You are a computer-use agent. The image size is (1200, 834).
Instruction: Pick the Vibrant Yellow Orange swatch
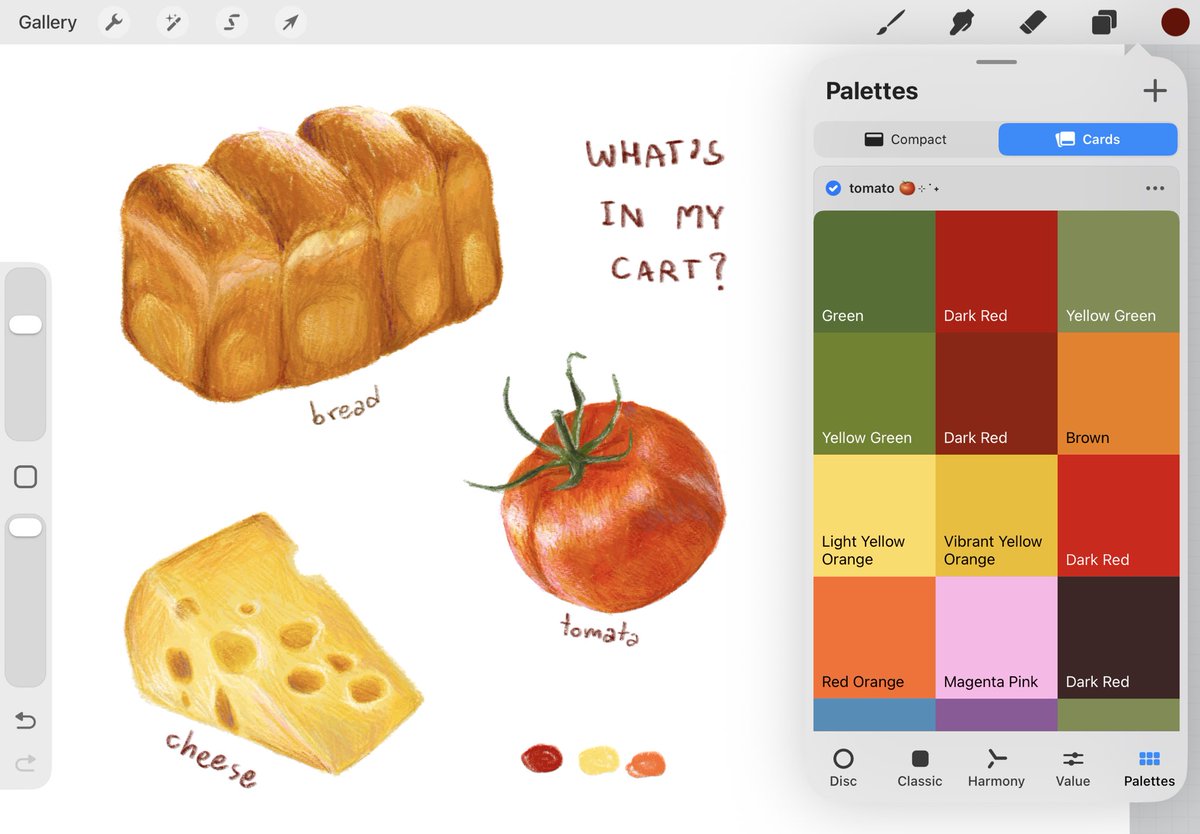point(996,515)
